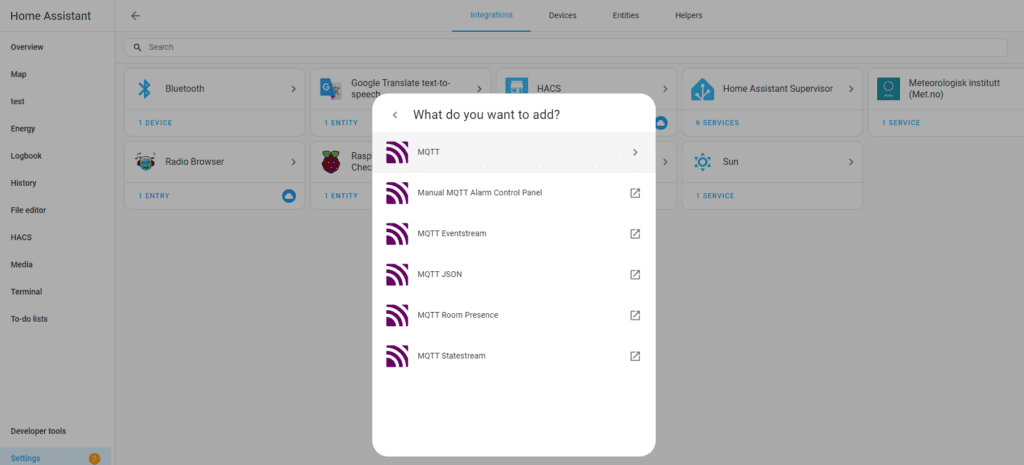Click the Raspberry Pi integration icon
The image size is (1024, 465).
(331, 162)
